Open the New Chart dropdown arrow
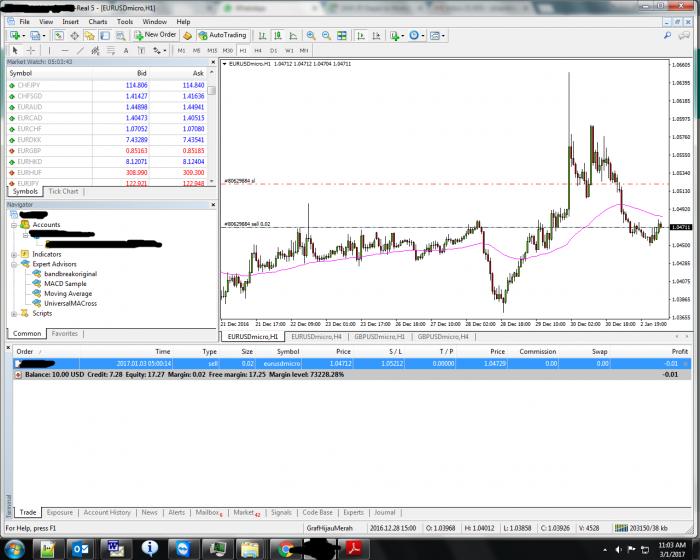 tap(24, 36)
